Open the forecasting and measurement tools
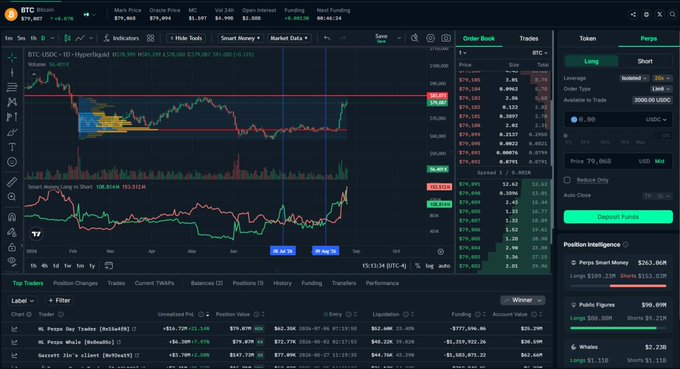Viewport: 680px width, 369px height. pos(12,117)
